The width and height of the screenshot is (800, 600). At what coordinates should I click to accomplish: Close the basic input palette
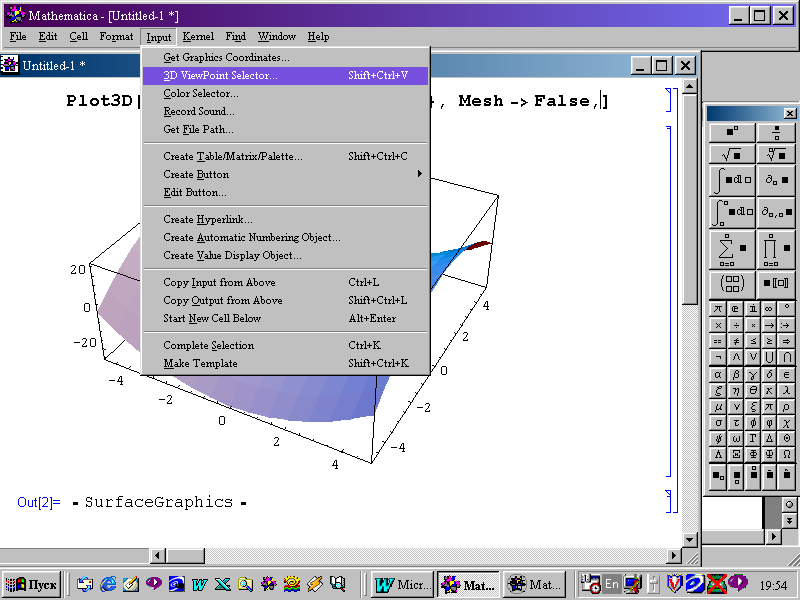[789, 113]
